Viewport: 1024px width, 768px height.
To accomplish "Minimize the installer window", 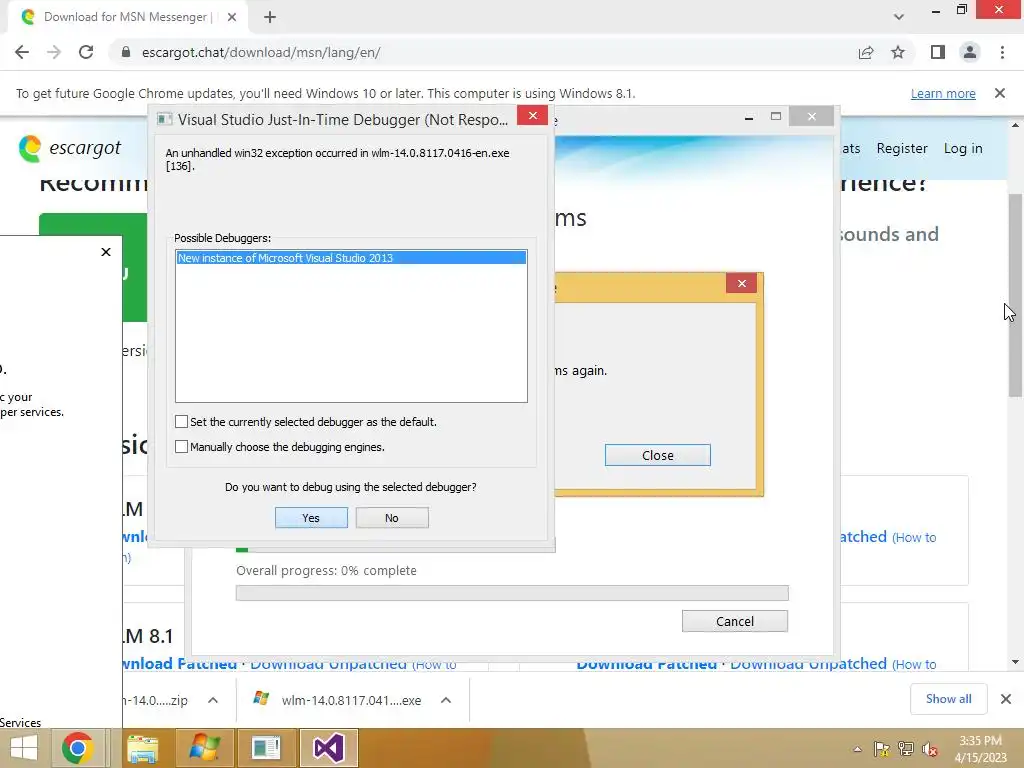I will (749, 118).
